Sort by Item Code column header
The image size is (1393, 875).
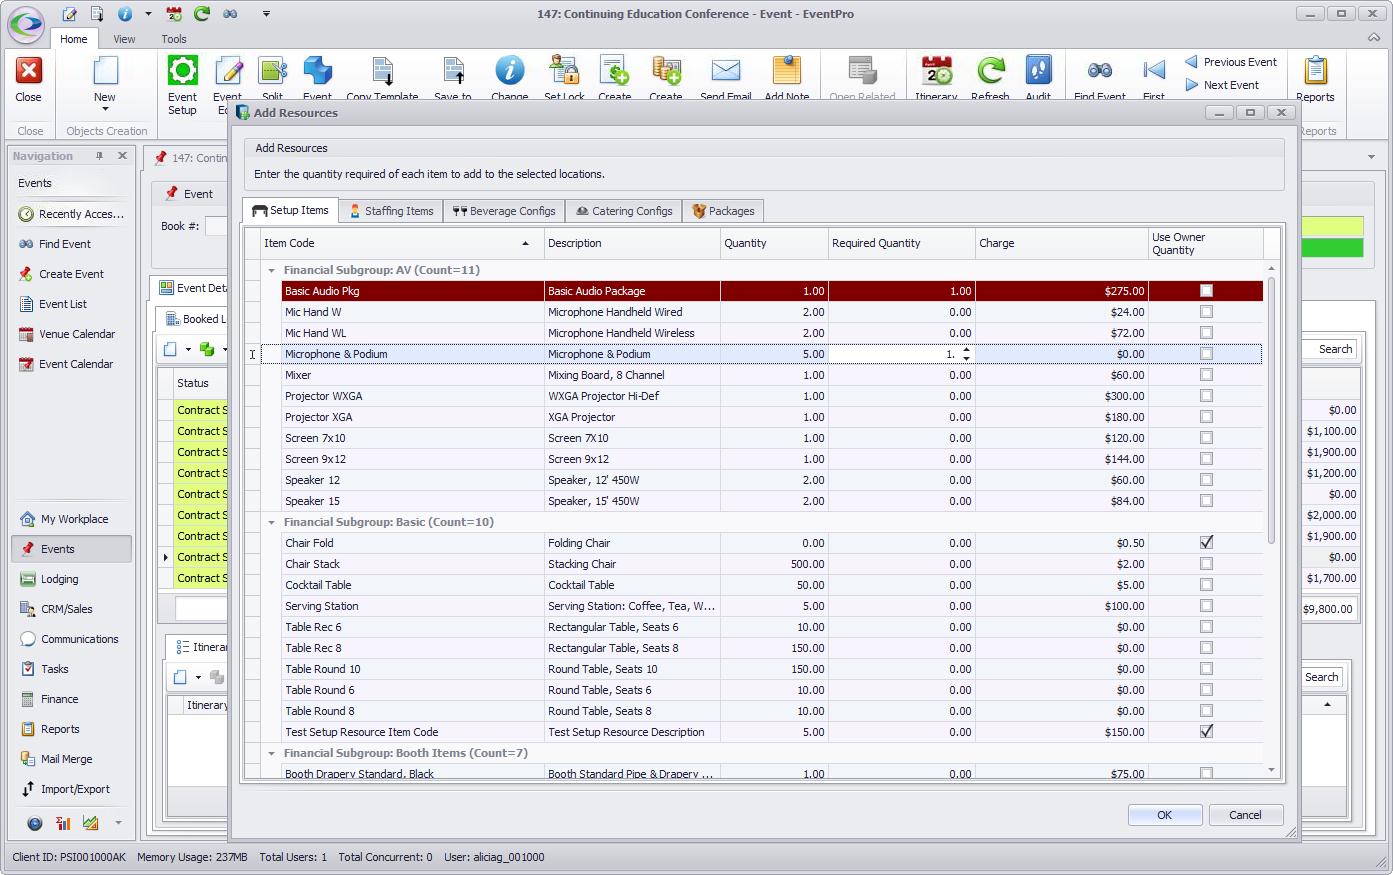[401, 243]
